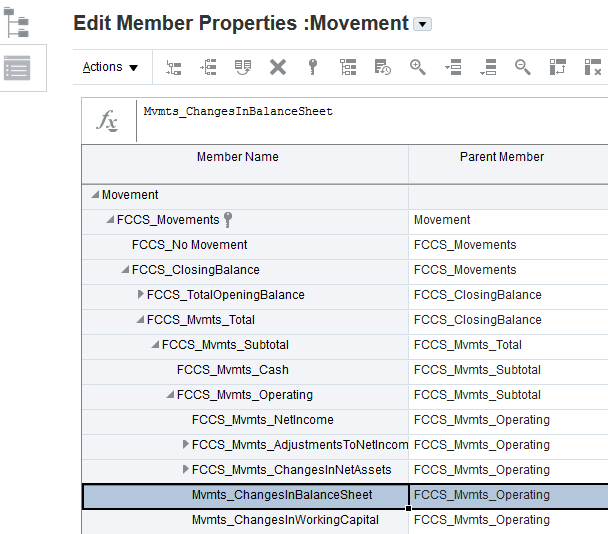Click parent cell of FCCS_TotalOpeningBalance row
This screenshot has width=608, height=534.
(508, 295)
